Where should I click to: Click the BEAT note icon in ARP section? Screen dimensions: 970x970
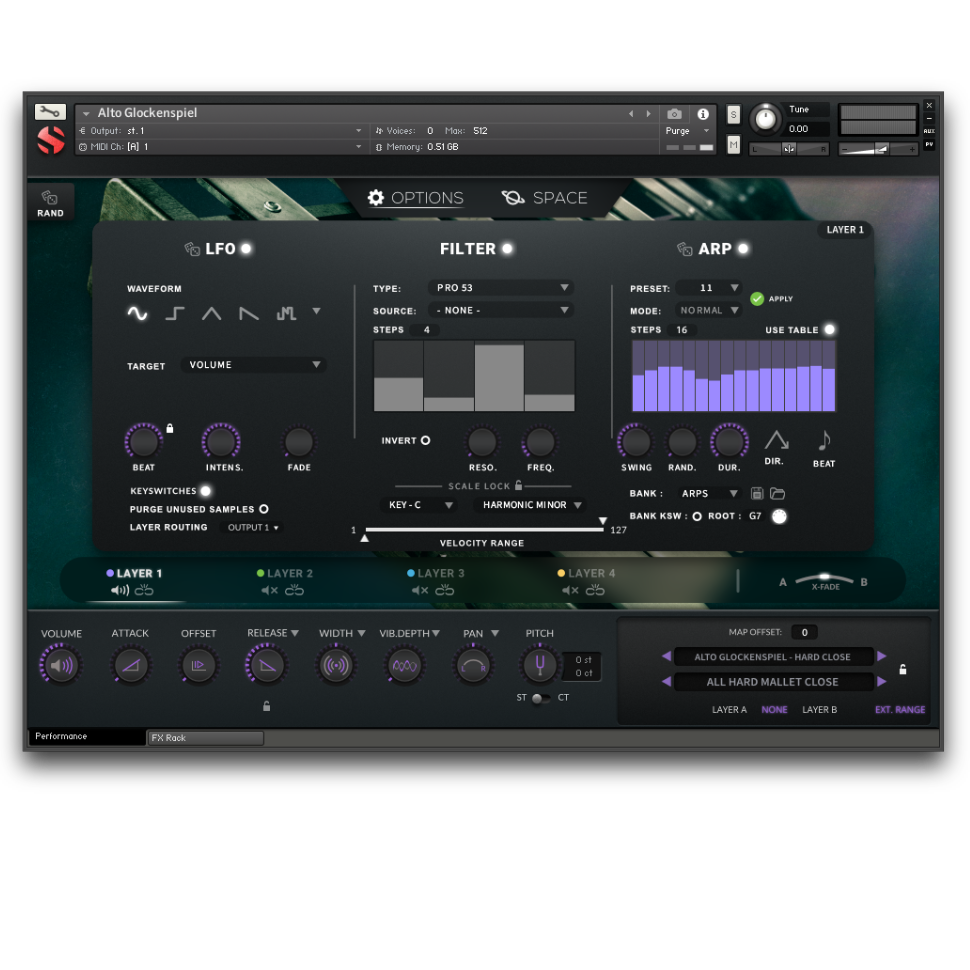pyautogui.click(x=823, y=440)
